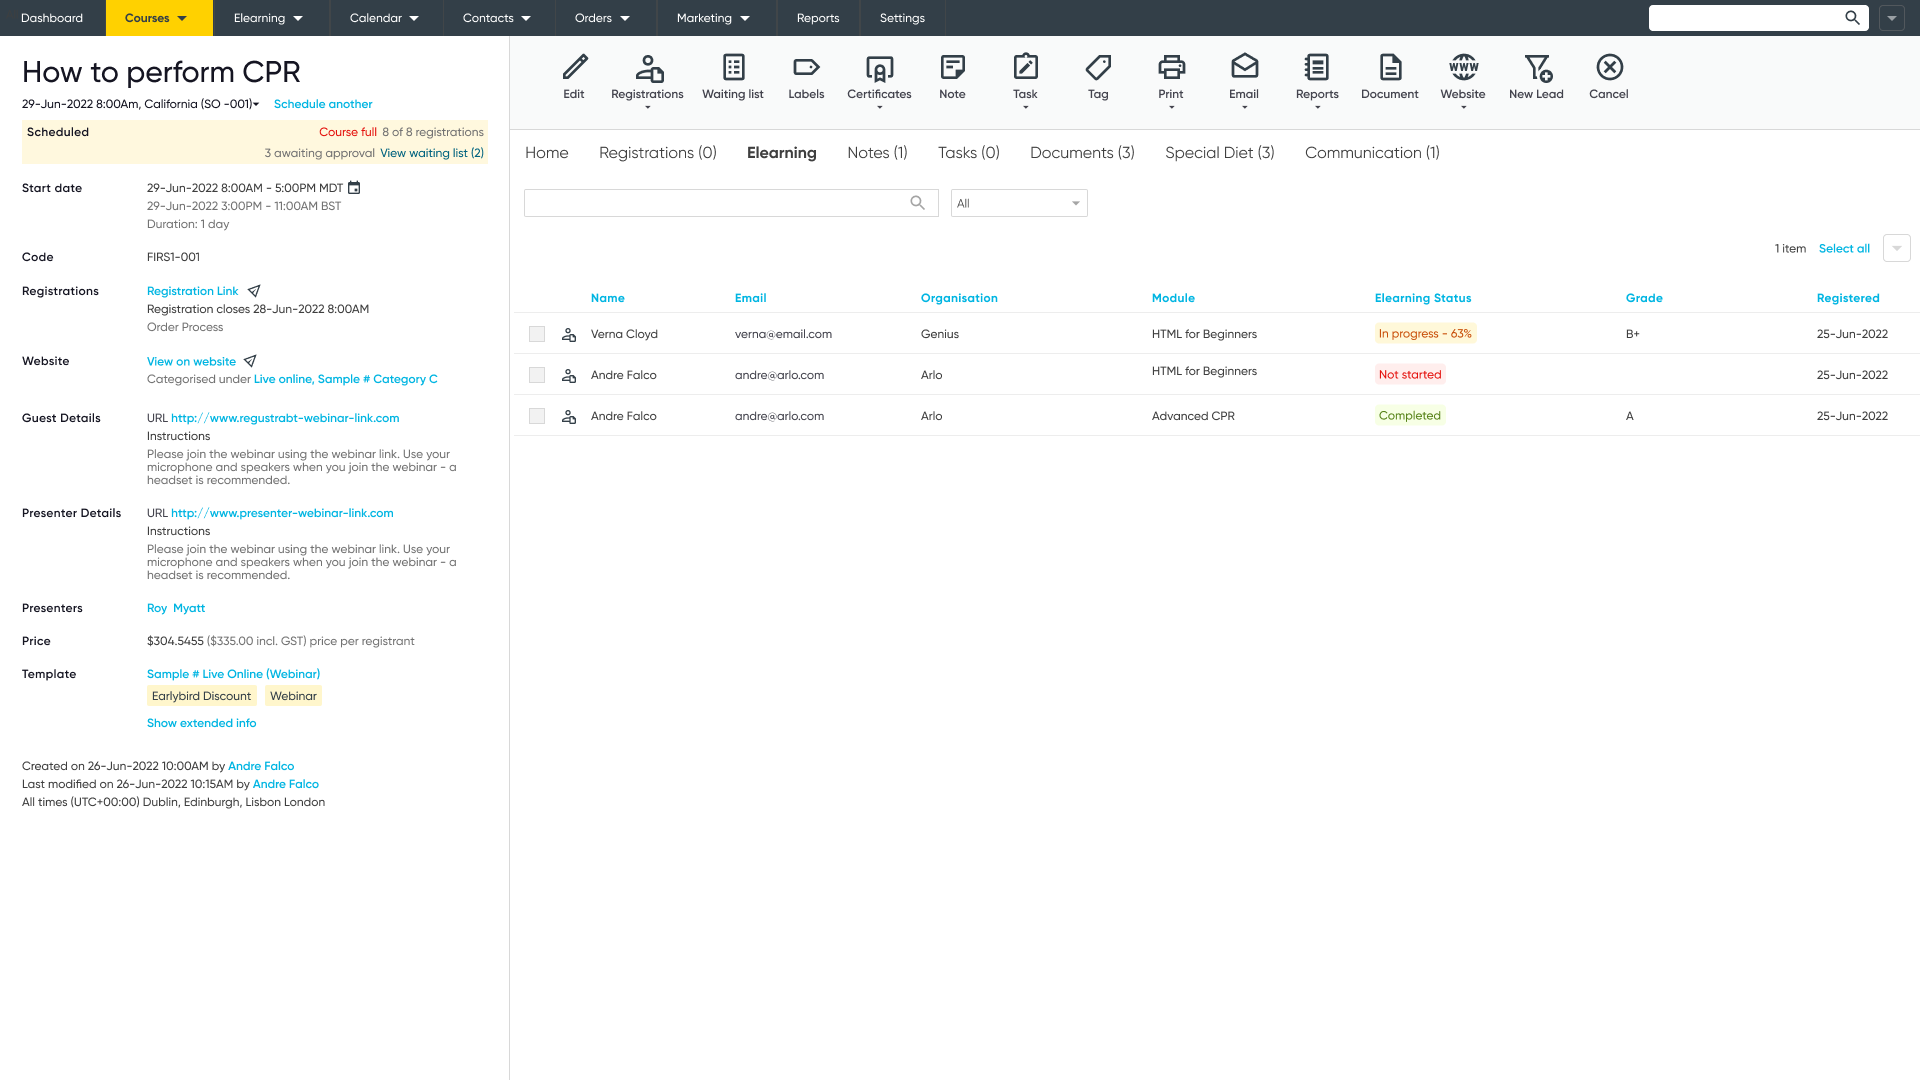
Task: Expand the dropdown next to Select all
Action: click(x=1896, y=248)
